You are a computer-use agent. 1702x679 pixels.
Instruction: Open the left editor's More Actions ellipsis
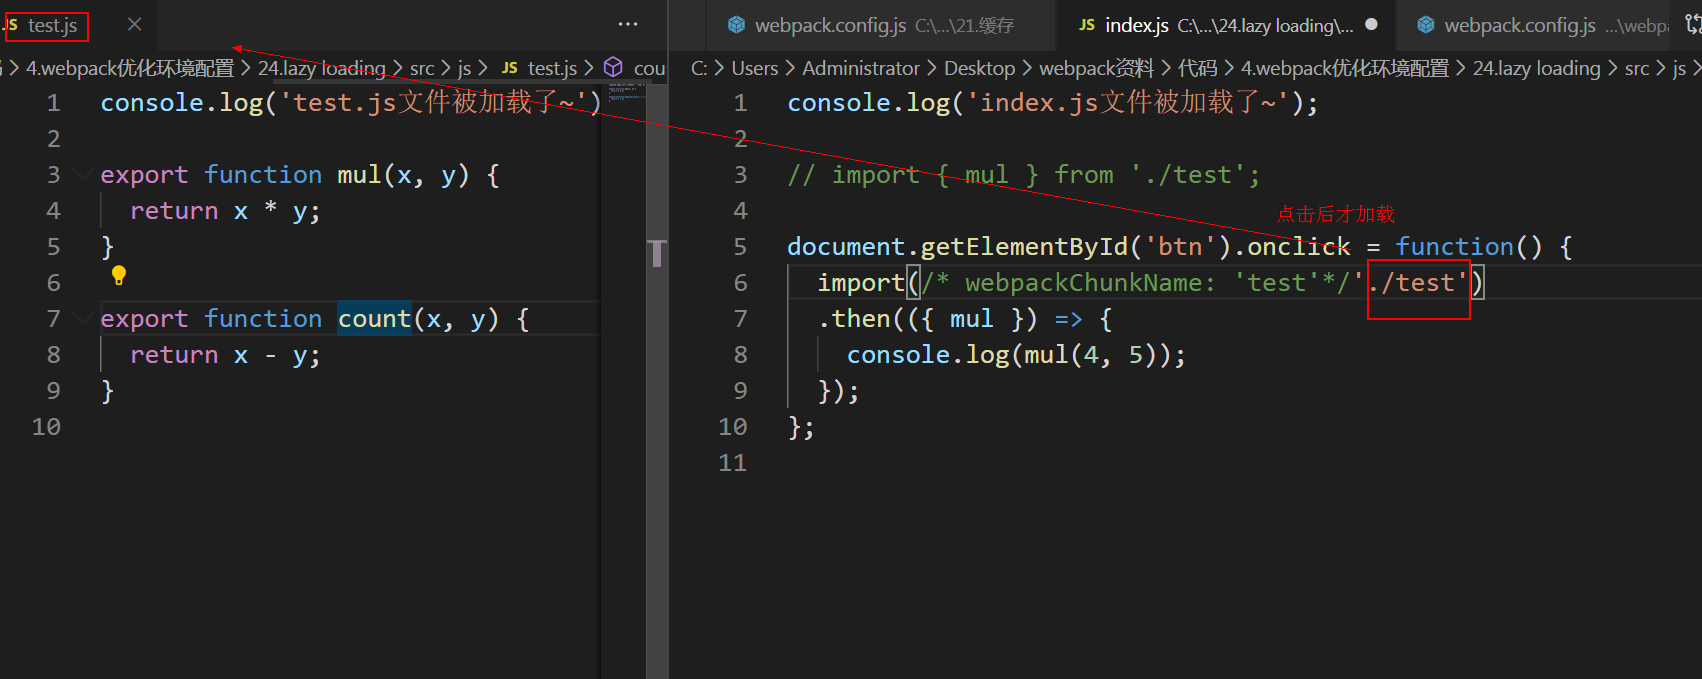coord(628,25)
